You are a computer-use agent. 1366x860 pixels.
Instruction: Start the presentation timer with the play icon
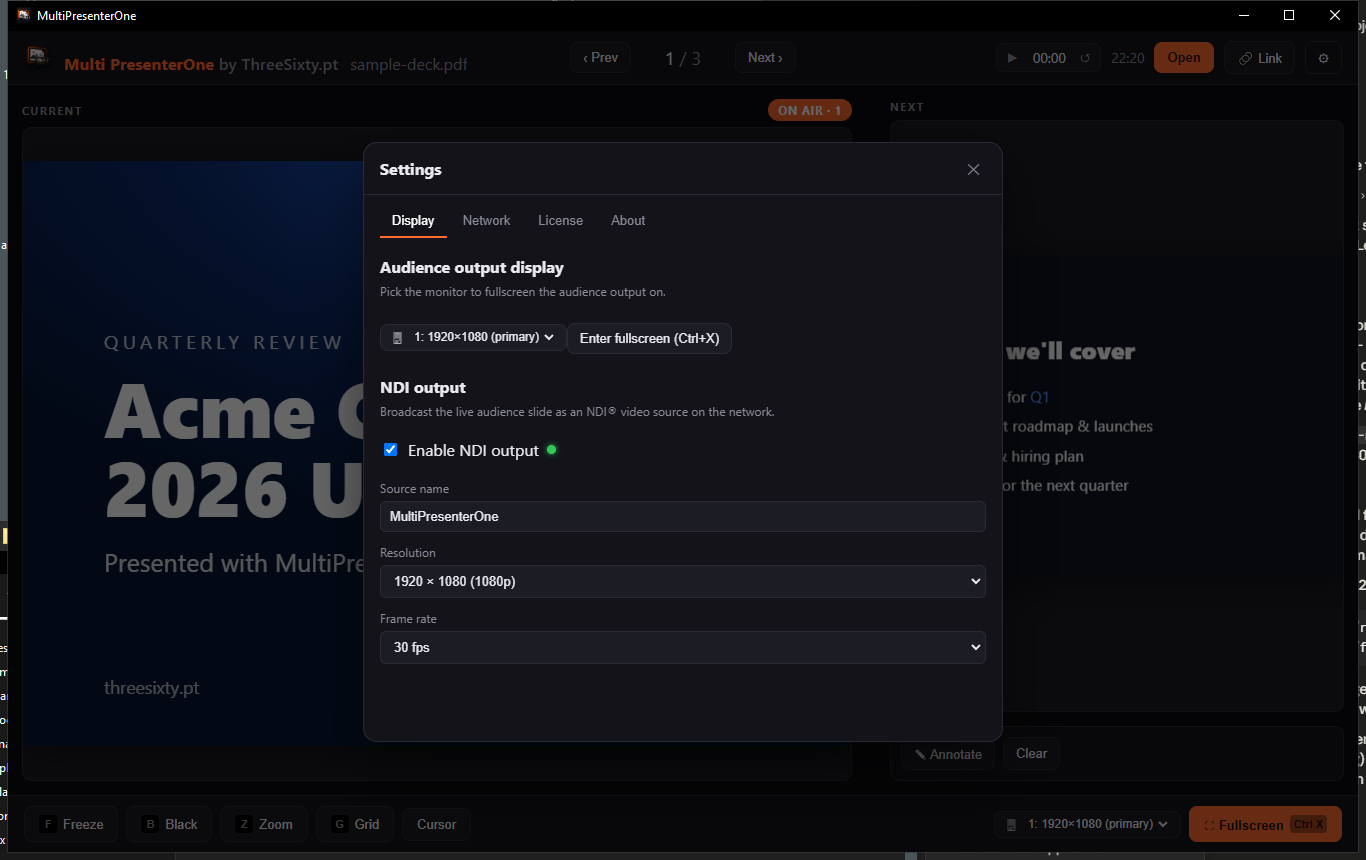click(1012, 58)
